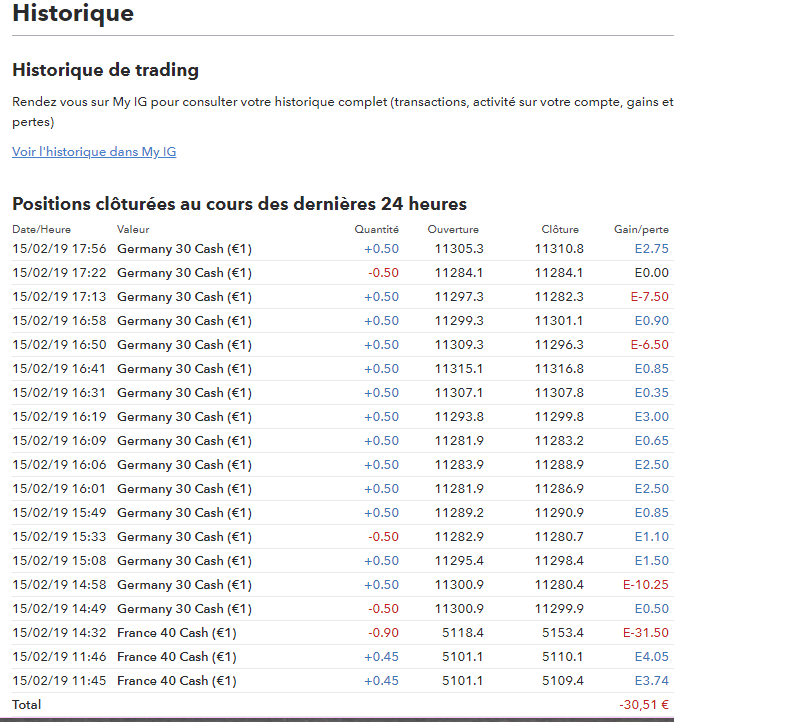Click opening price 11295.4
Screen dimensions: 800x722
pos(459,560)
